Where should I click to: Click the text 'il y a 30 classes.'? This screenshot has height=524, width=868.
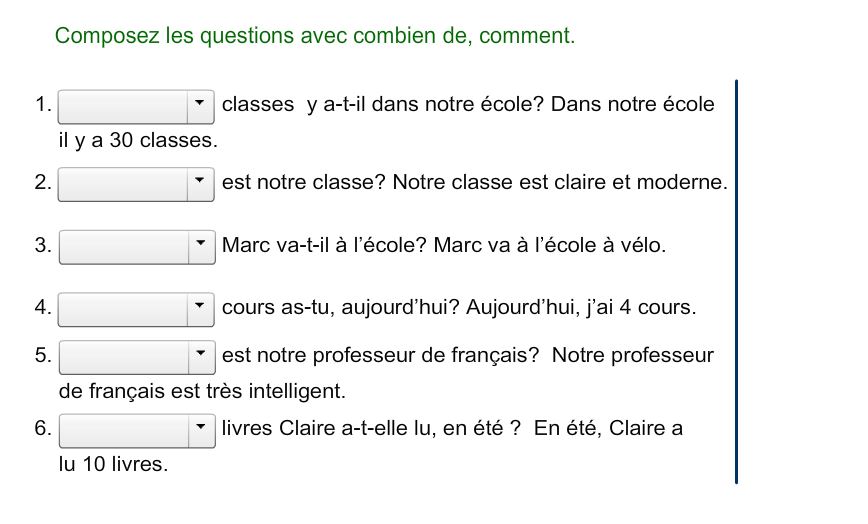138,141
